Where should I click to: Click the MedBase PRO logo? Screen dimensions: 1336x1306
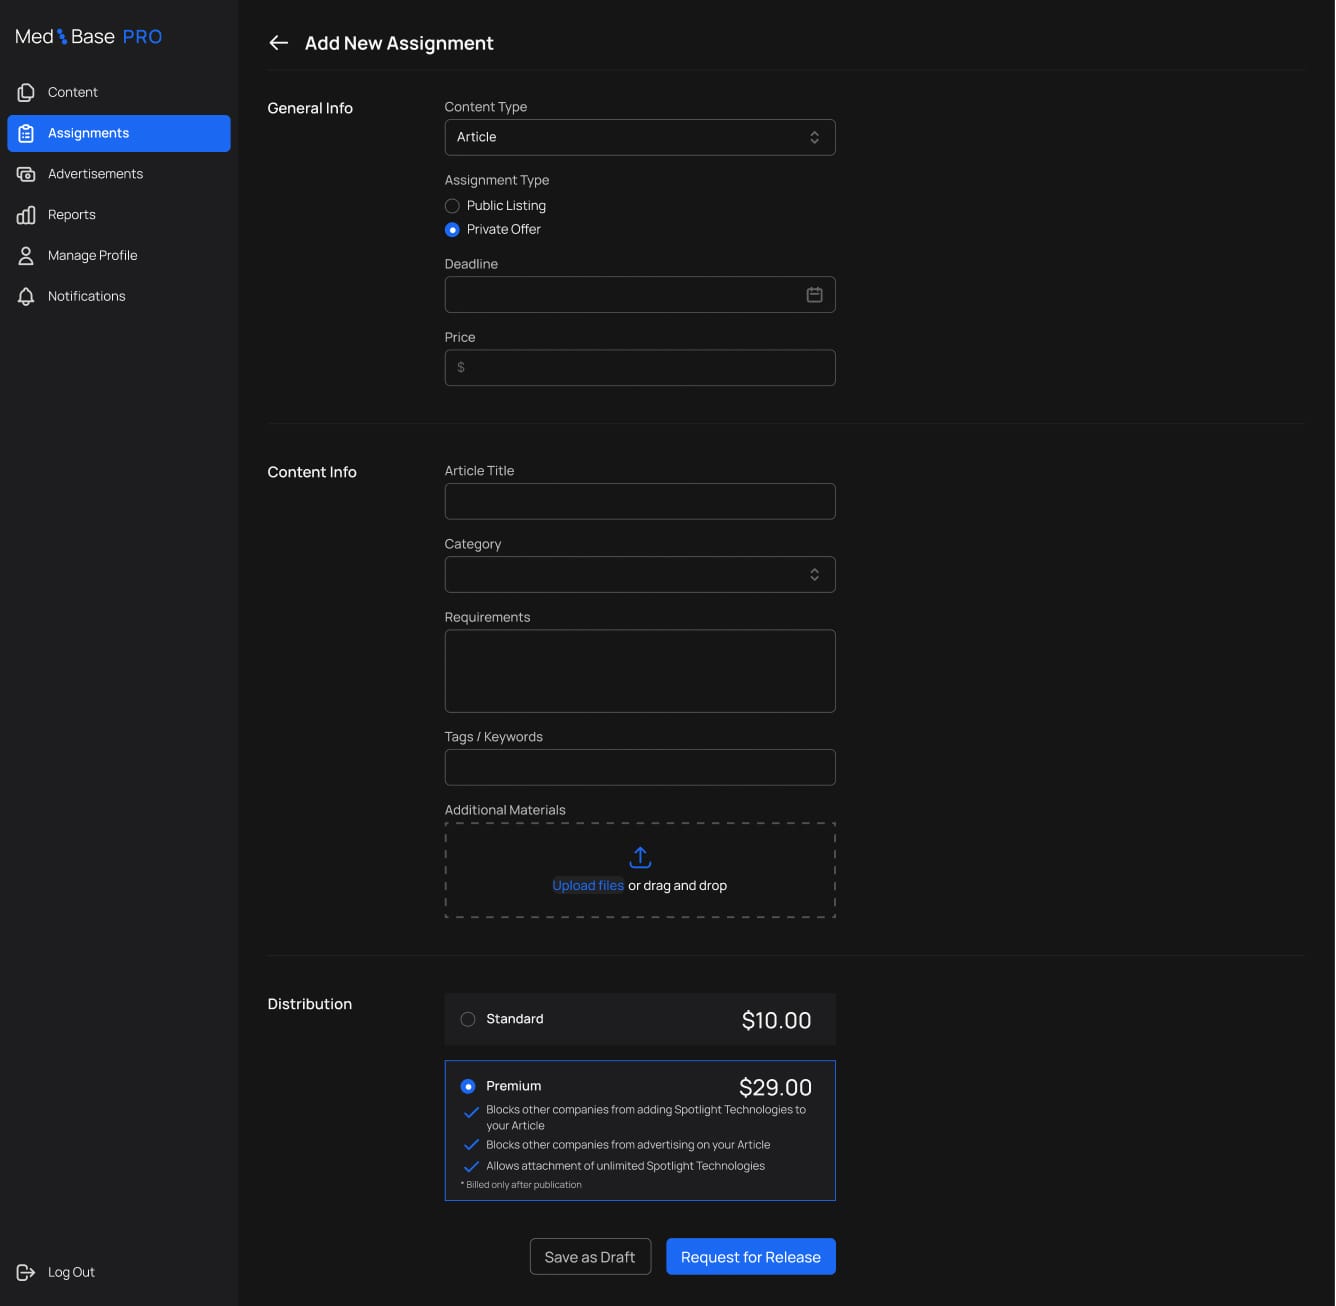tap(88, 37)
